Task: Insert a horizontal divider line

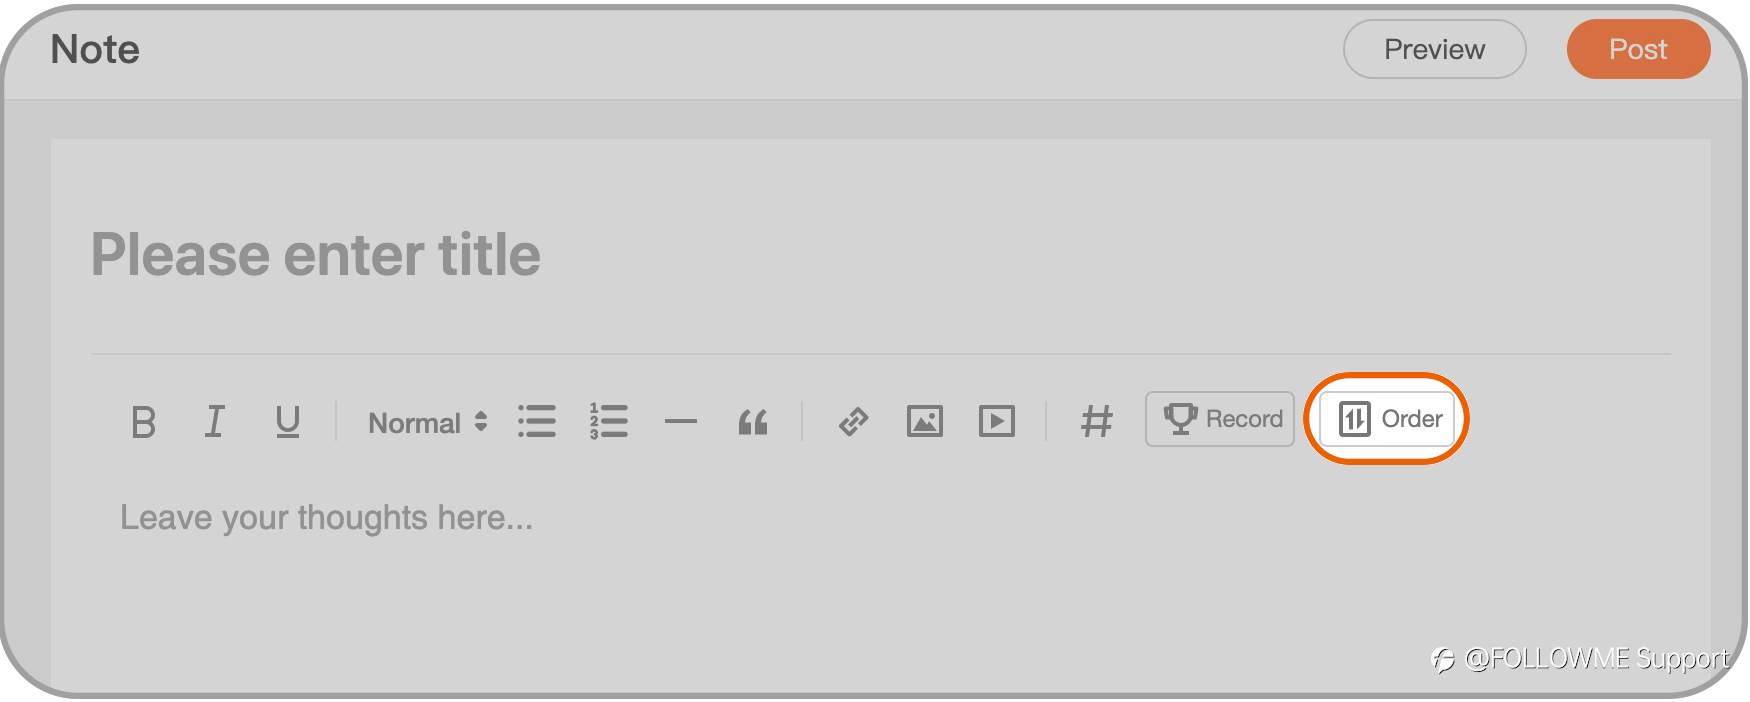Action: click(681, 422)
